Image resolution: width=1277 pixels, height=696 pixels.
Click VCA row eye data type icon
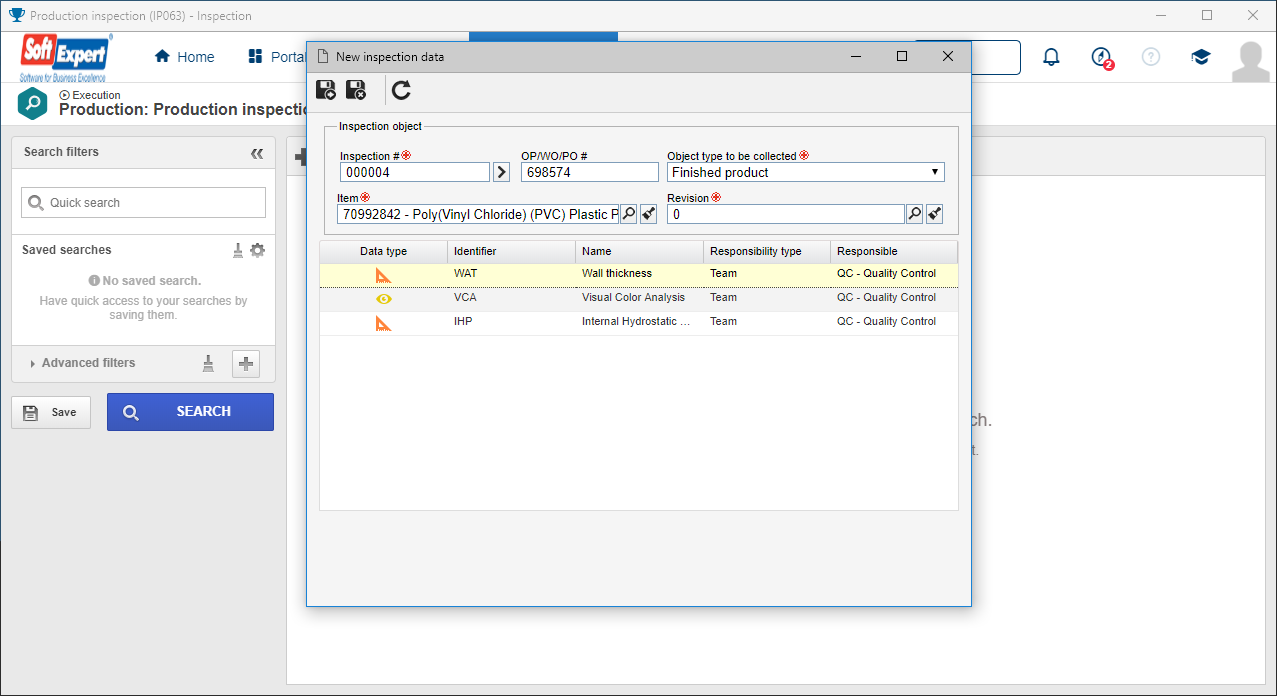(384, 299)
